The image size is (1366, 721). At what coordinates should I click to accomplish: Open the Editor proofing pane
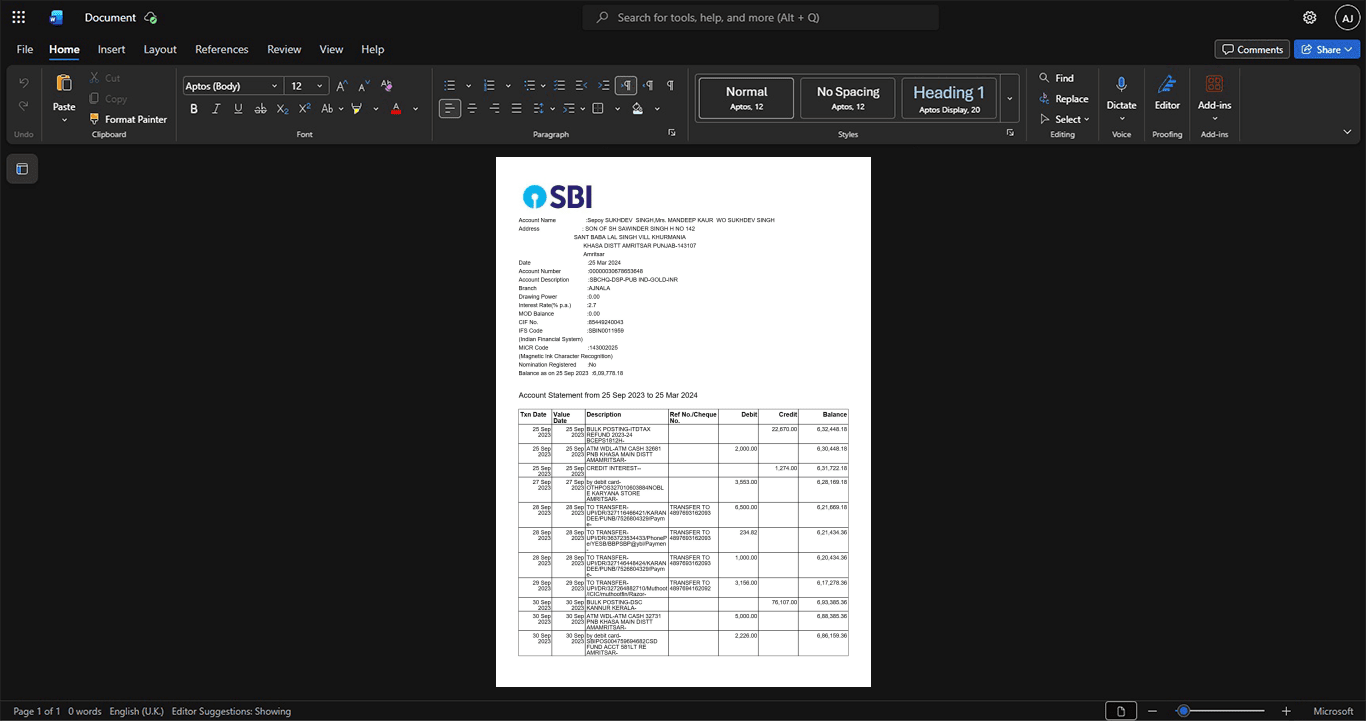point(1167,93)
